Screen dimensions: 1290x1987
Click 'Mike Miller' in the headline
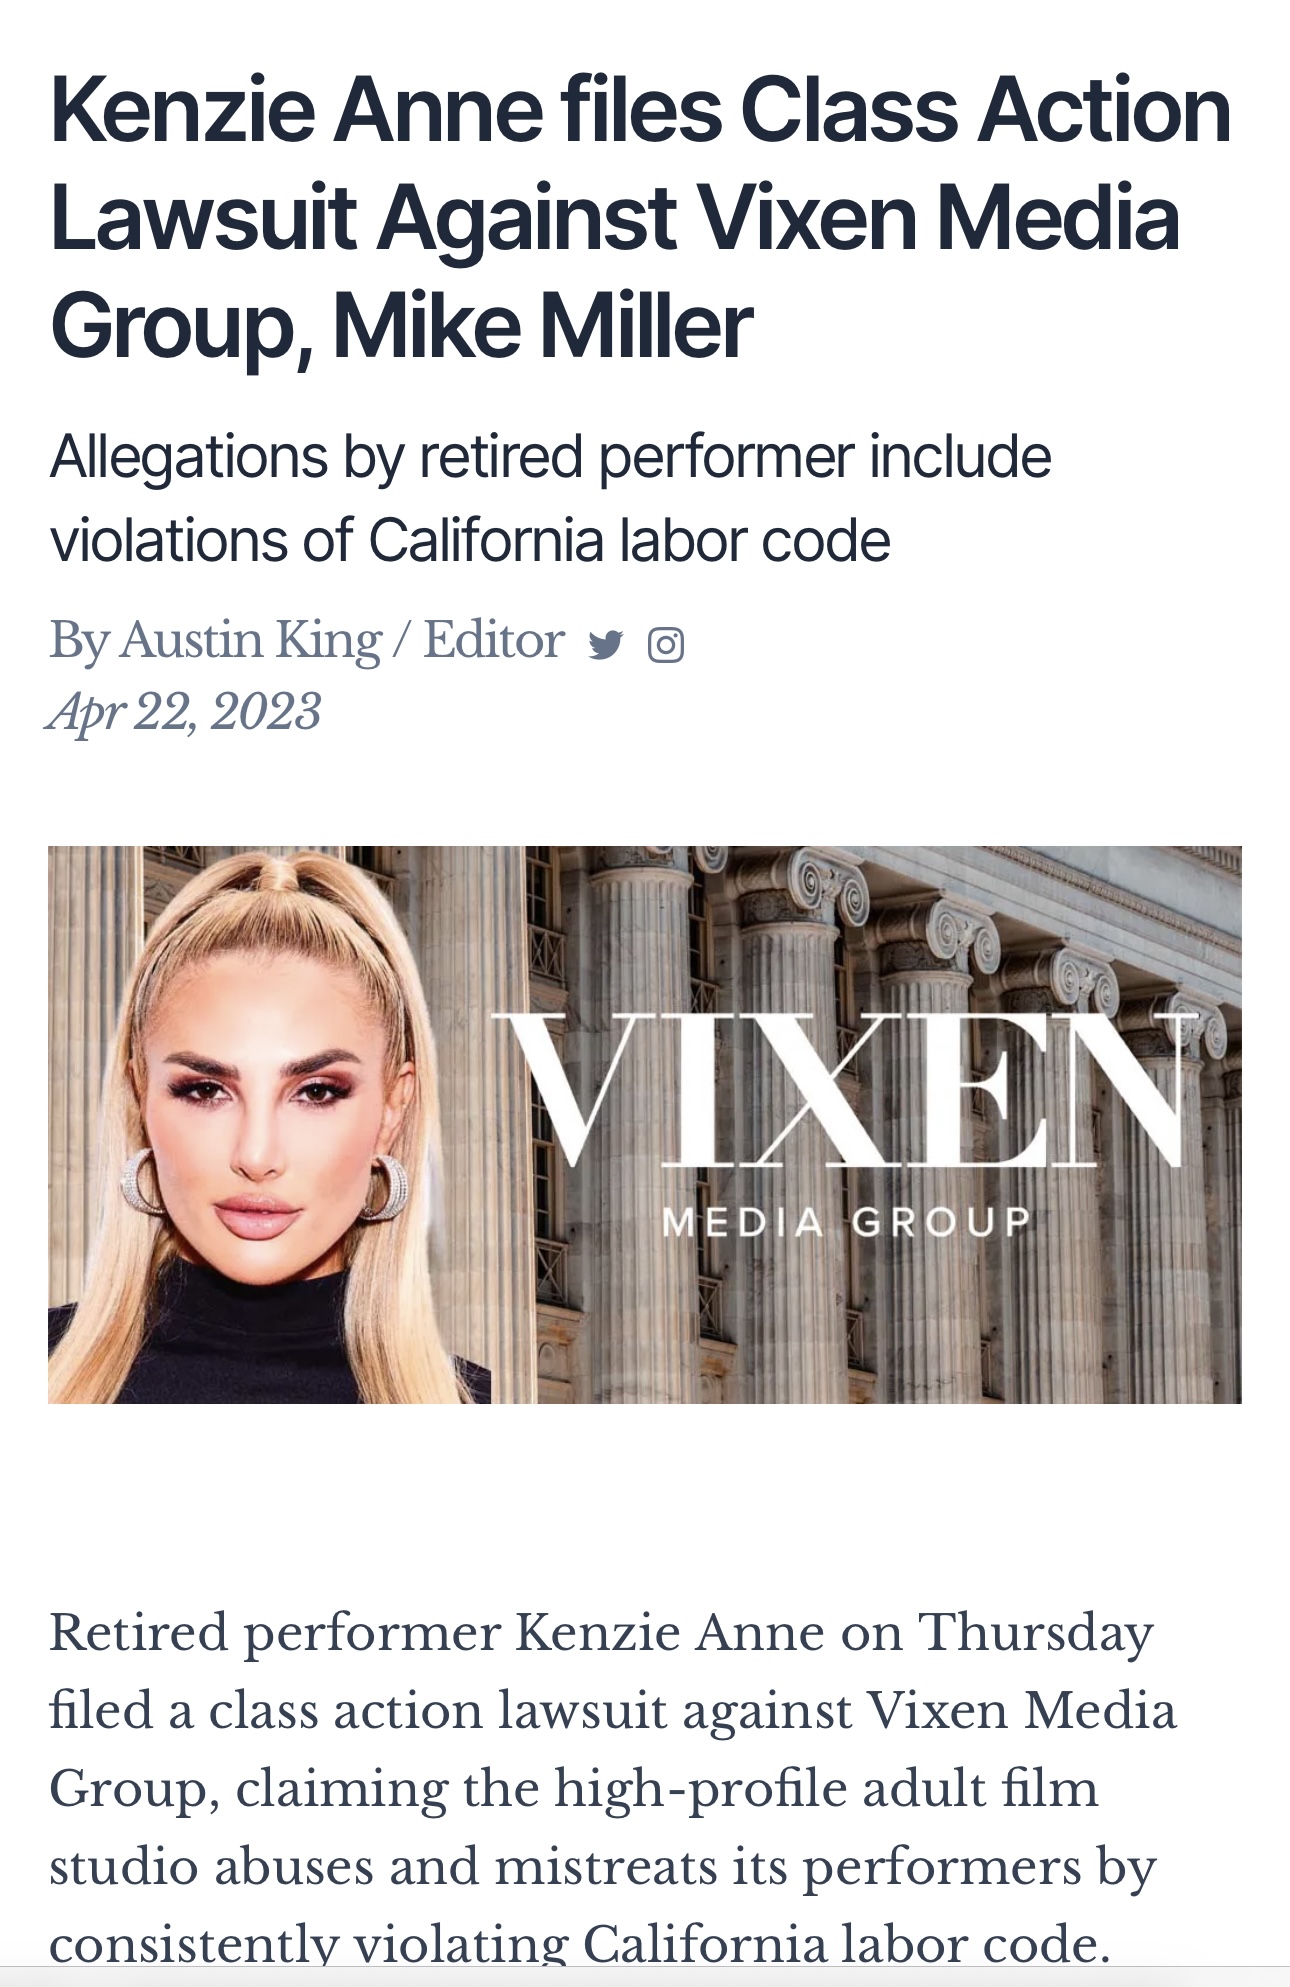click(542, 326)
